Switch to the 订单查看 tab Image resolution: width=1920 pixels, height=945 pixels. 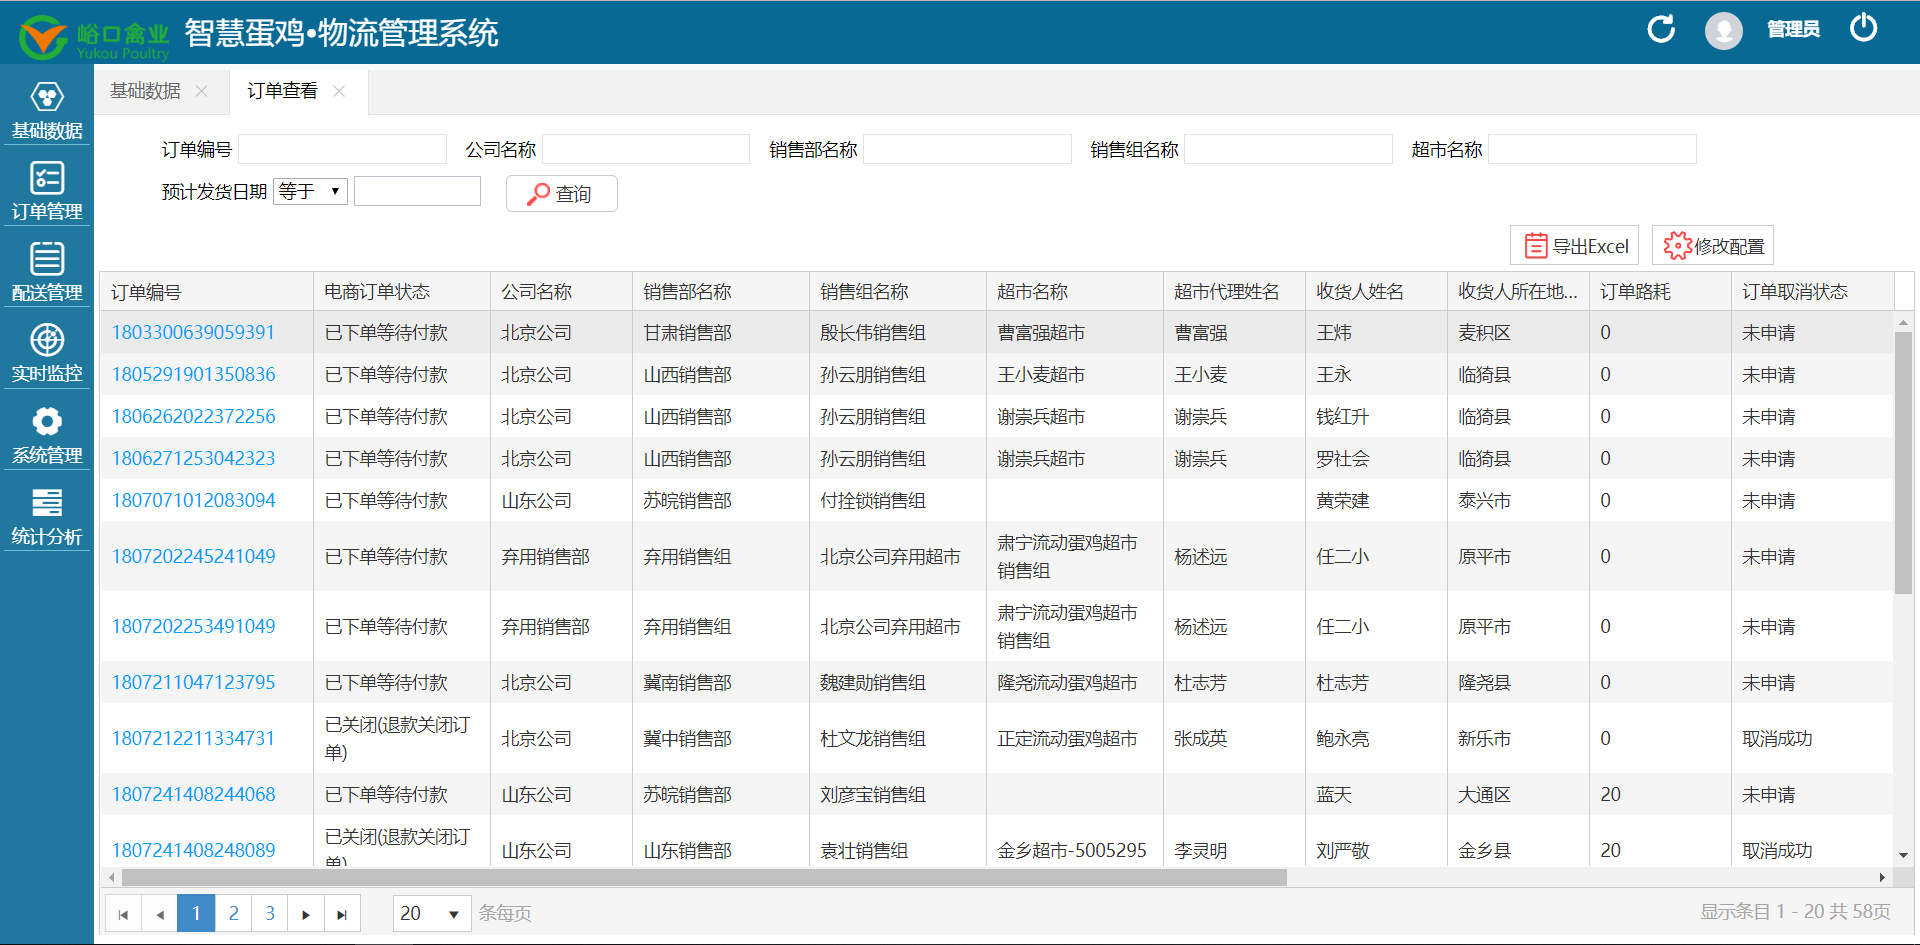point(282,91)
